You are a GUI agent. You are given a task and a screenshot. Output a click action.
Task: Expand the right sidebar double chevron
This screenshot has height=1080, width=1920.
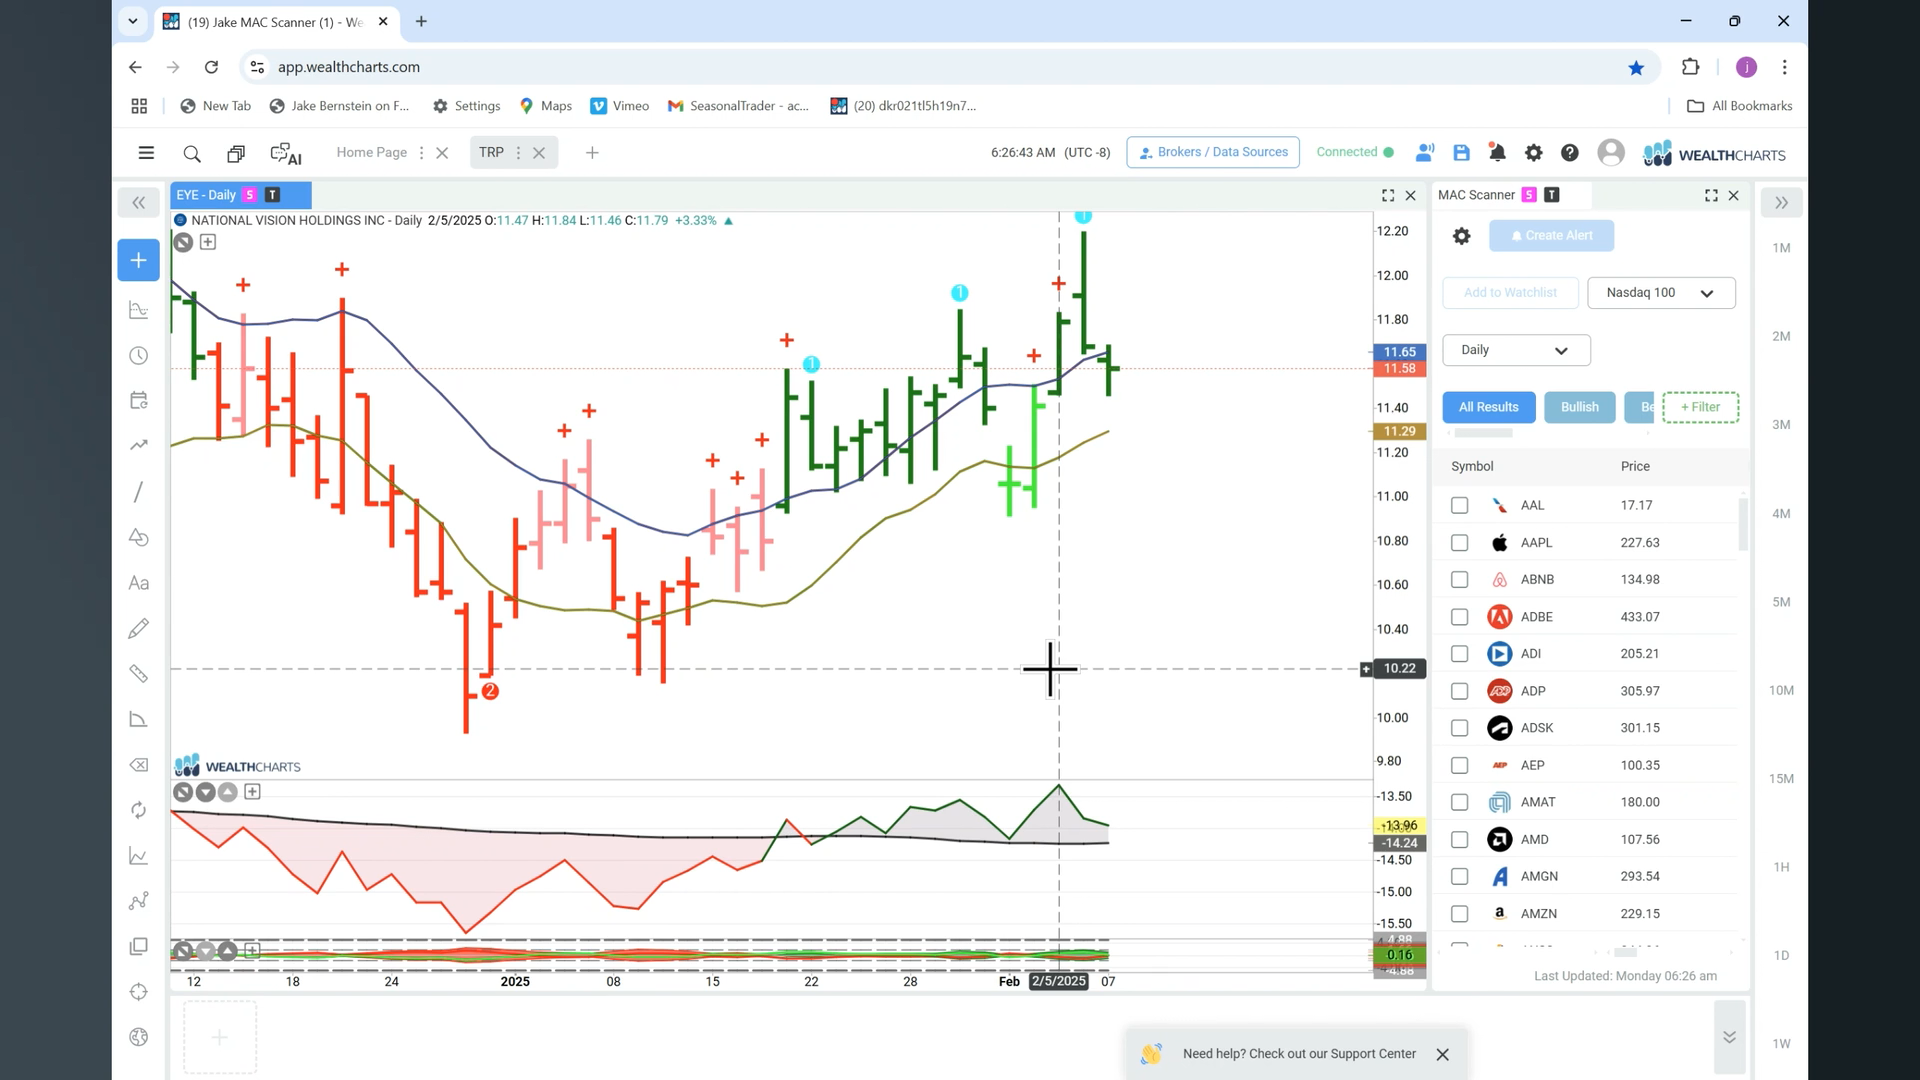[x=1781, y=203]
